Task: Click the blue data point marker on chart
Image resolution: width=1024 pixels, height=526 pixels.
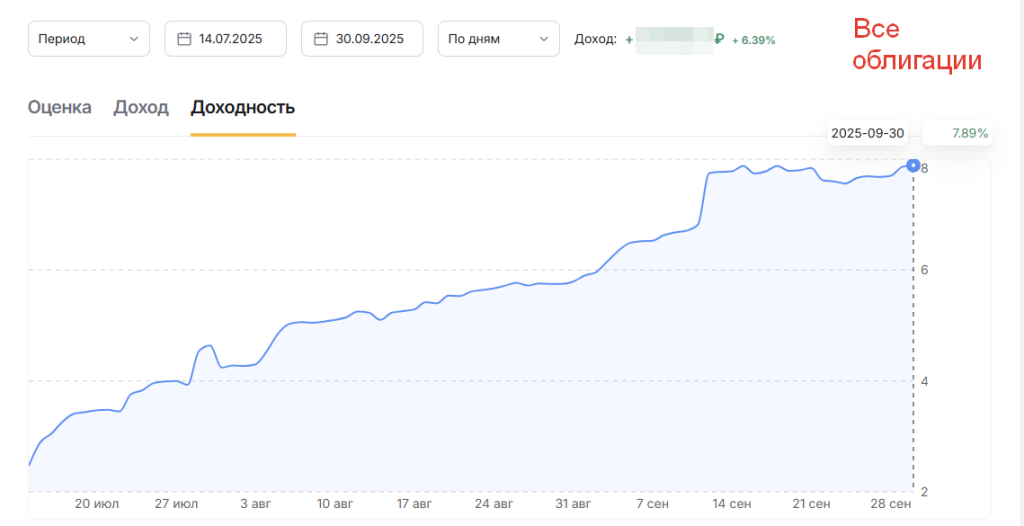Action: (x=912, y=165)
